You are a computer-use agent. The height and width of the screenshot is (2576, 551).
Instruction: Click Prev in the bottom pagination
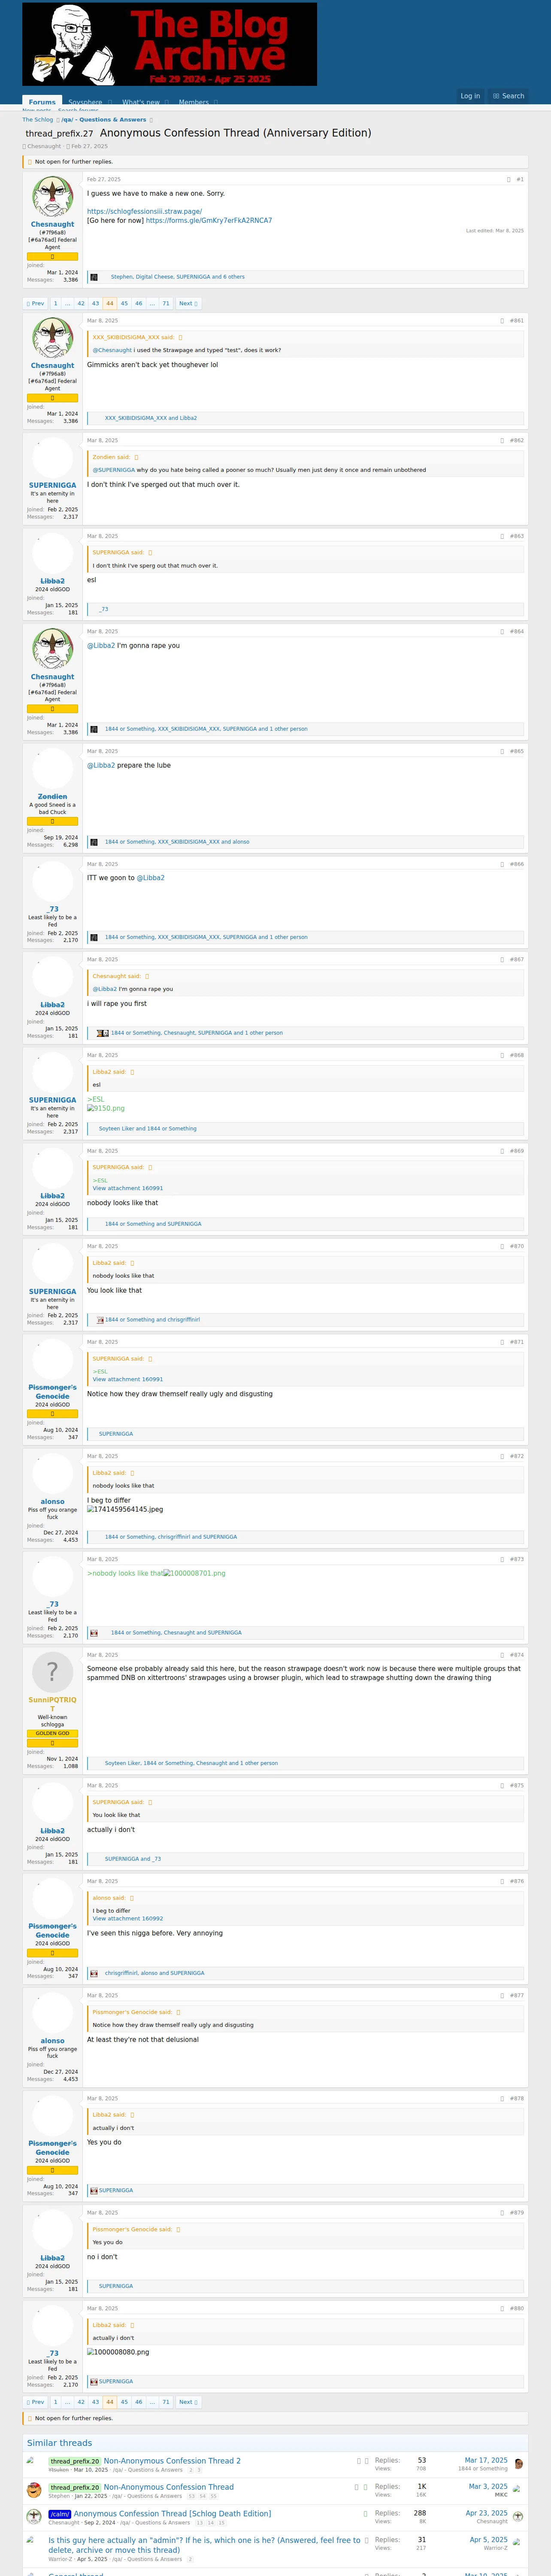click(35, 2402)
